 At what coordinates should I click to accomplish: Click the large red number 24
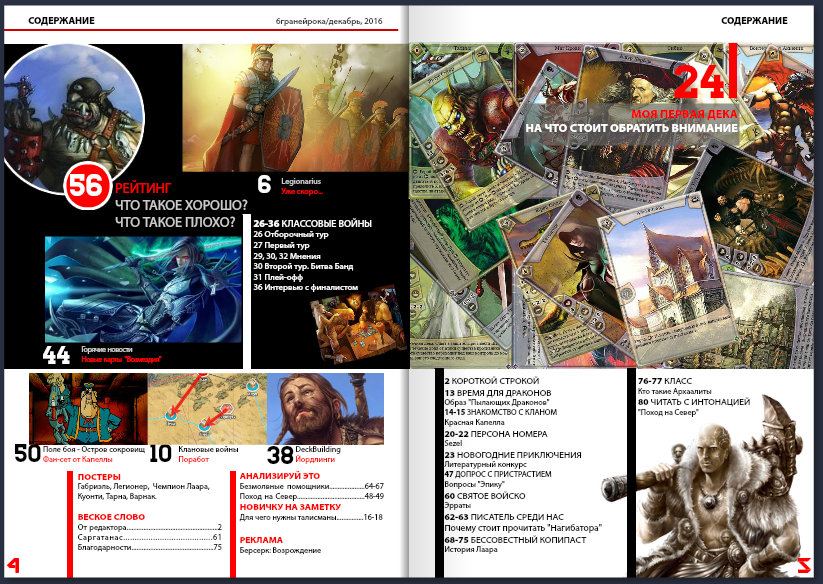699,81
